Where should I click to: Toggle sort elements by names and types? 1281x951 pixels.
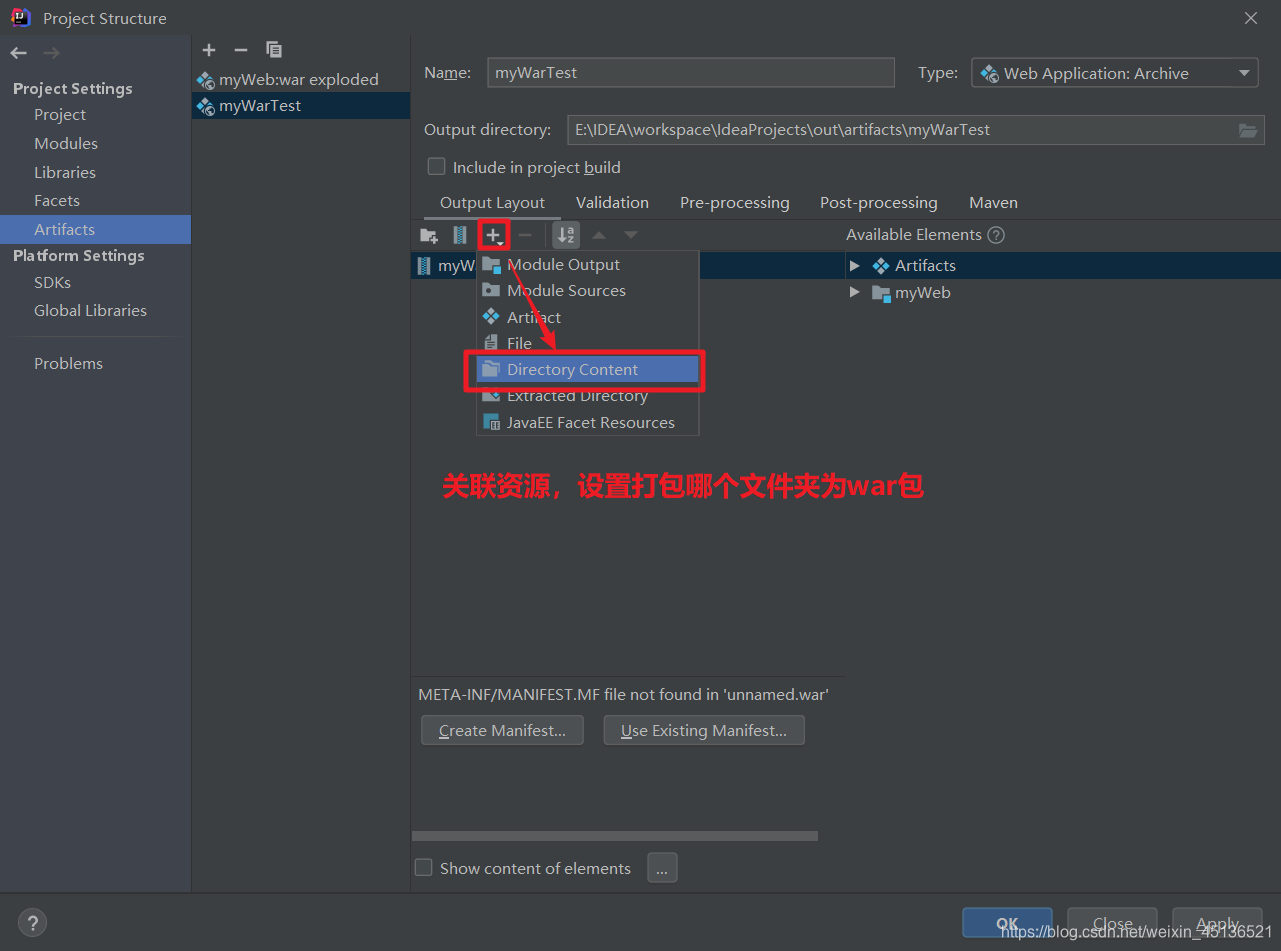click(x=566, y=235)
